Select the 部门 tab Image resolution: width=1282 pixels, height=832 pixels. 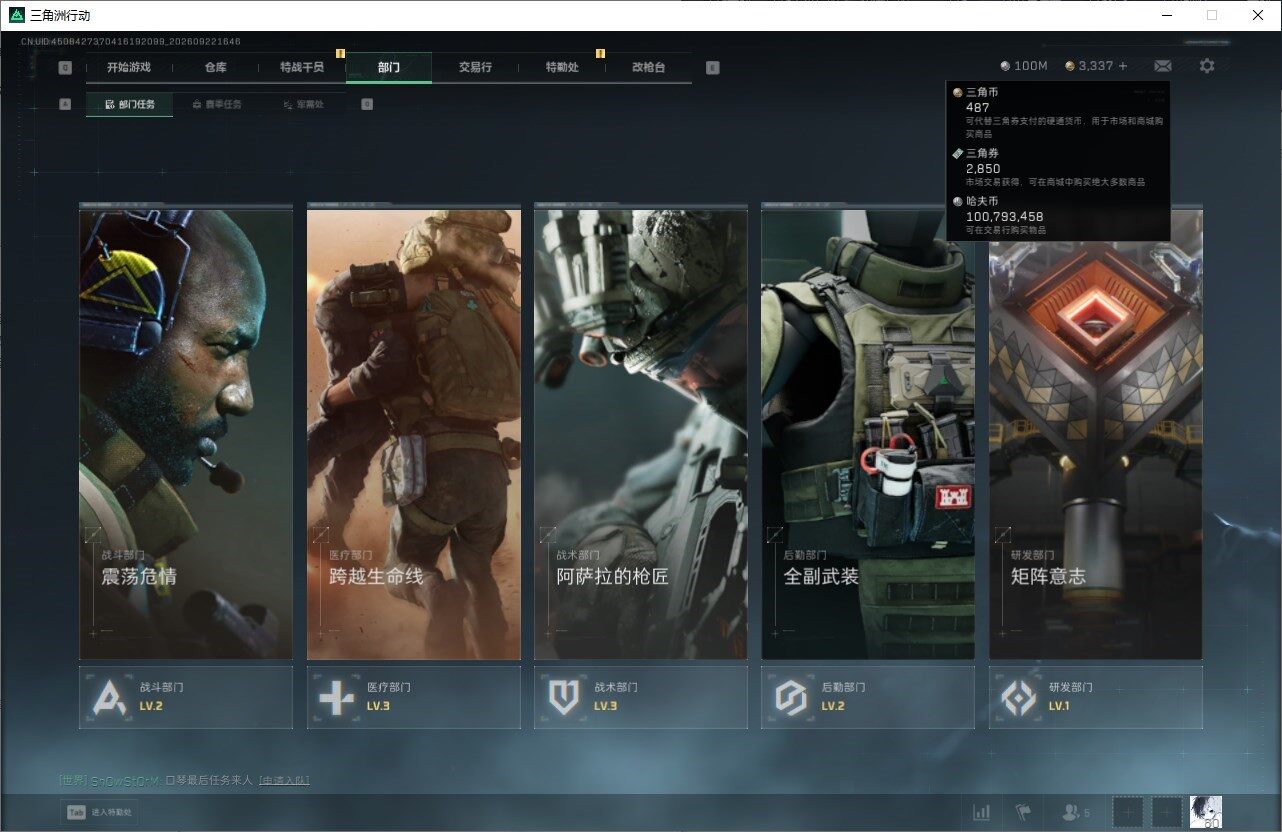tap(389, 68)
